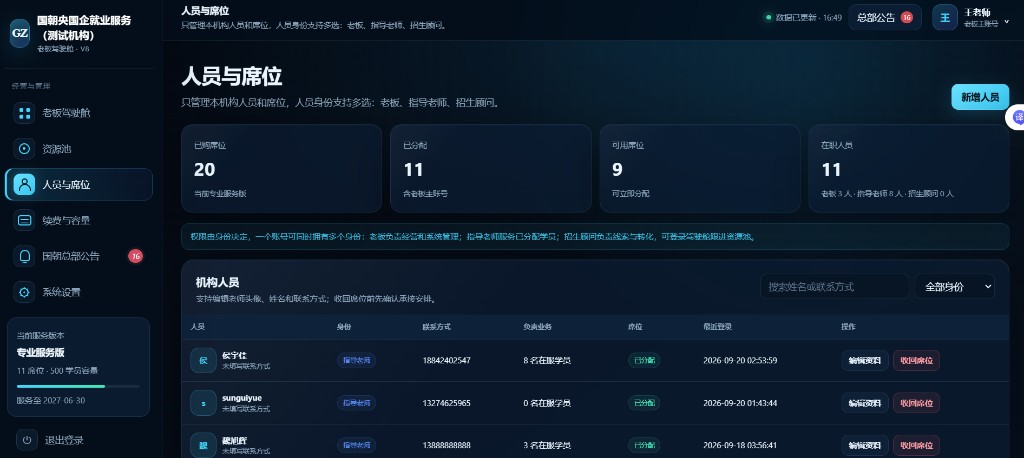Click 收回席位 for the 18842402547 row
This screenshot has width=1024, height=458.
pyautogui.click(x=916, y=361)
